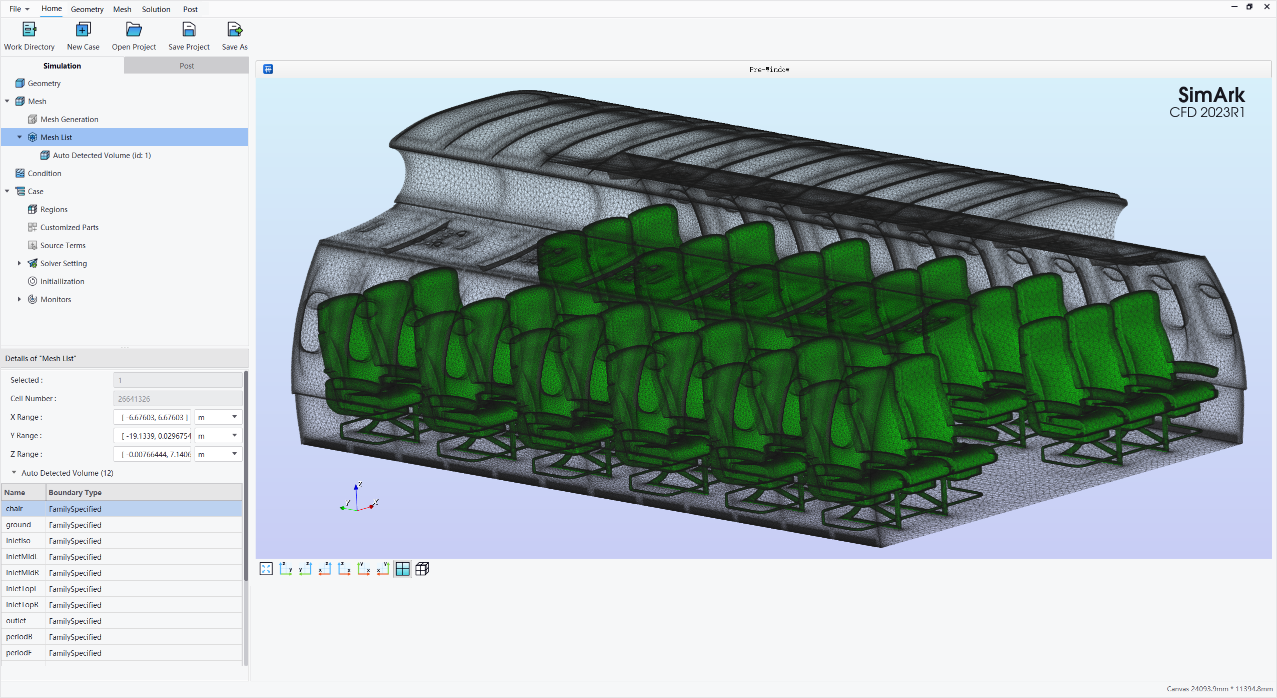Click the Pre-Window viewport title tab

769,69
